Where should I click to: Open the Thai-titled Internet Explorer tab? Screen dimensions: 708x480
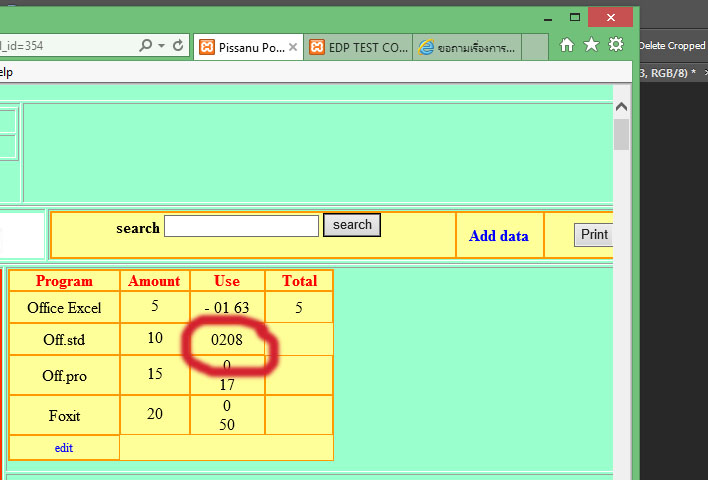point(467,47)
